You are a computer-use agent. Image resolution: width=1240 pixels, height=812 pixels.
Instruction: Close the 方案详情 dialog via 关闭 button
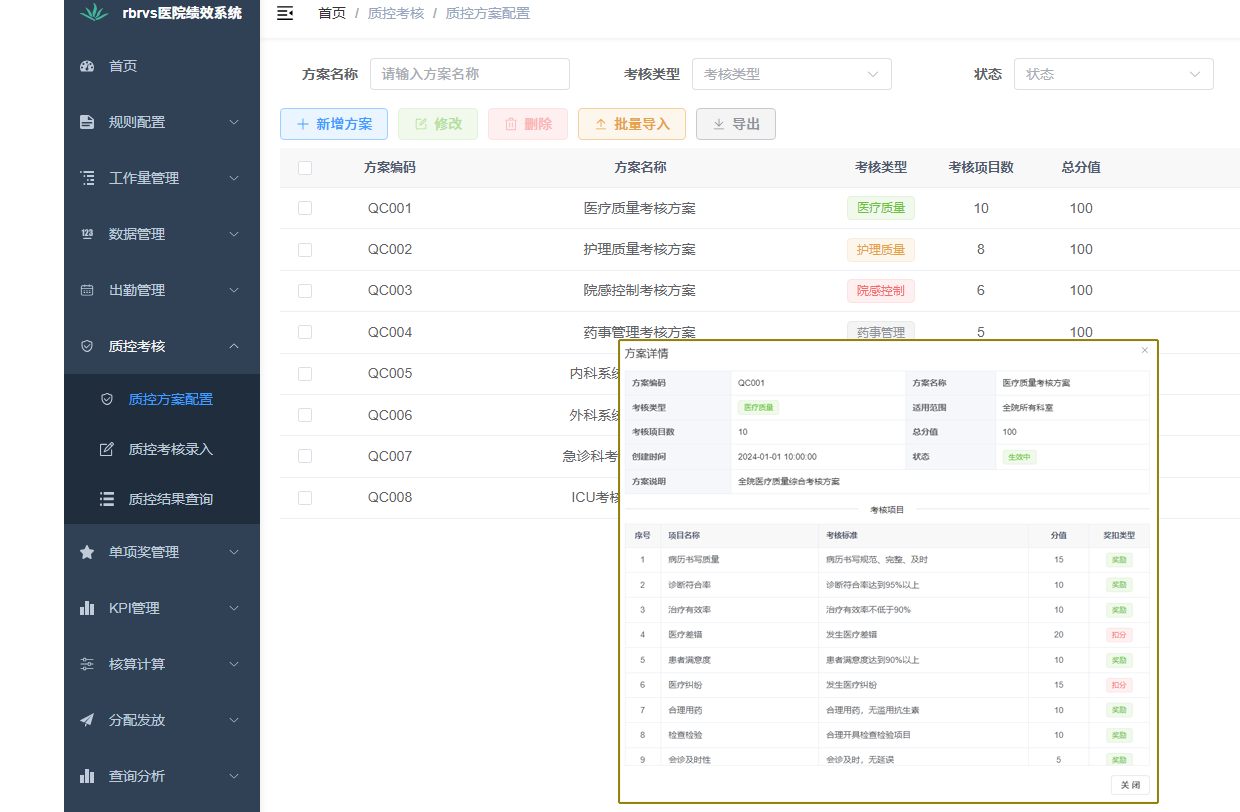pyautogui.click(x=1128, y=784)
